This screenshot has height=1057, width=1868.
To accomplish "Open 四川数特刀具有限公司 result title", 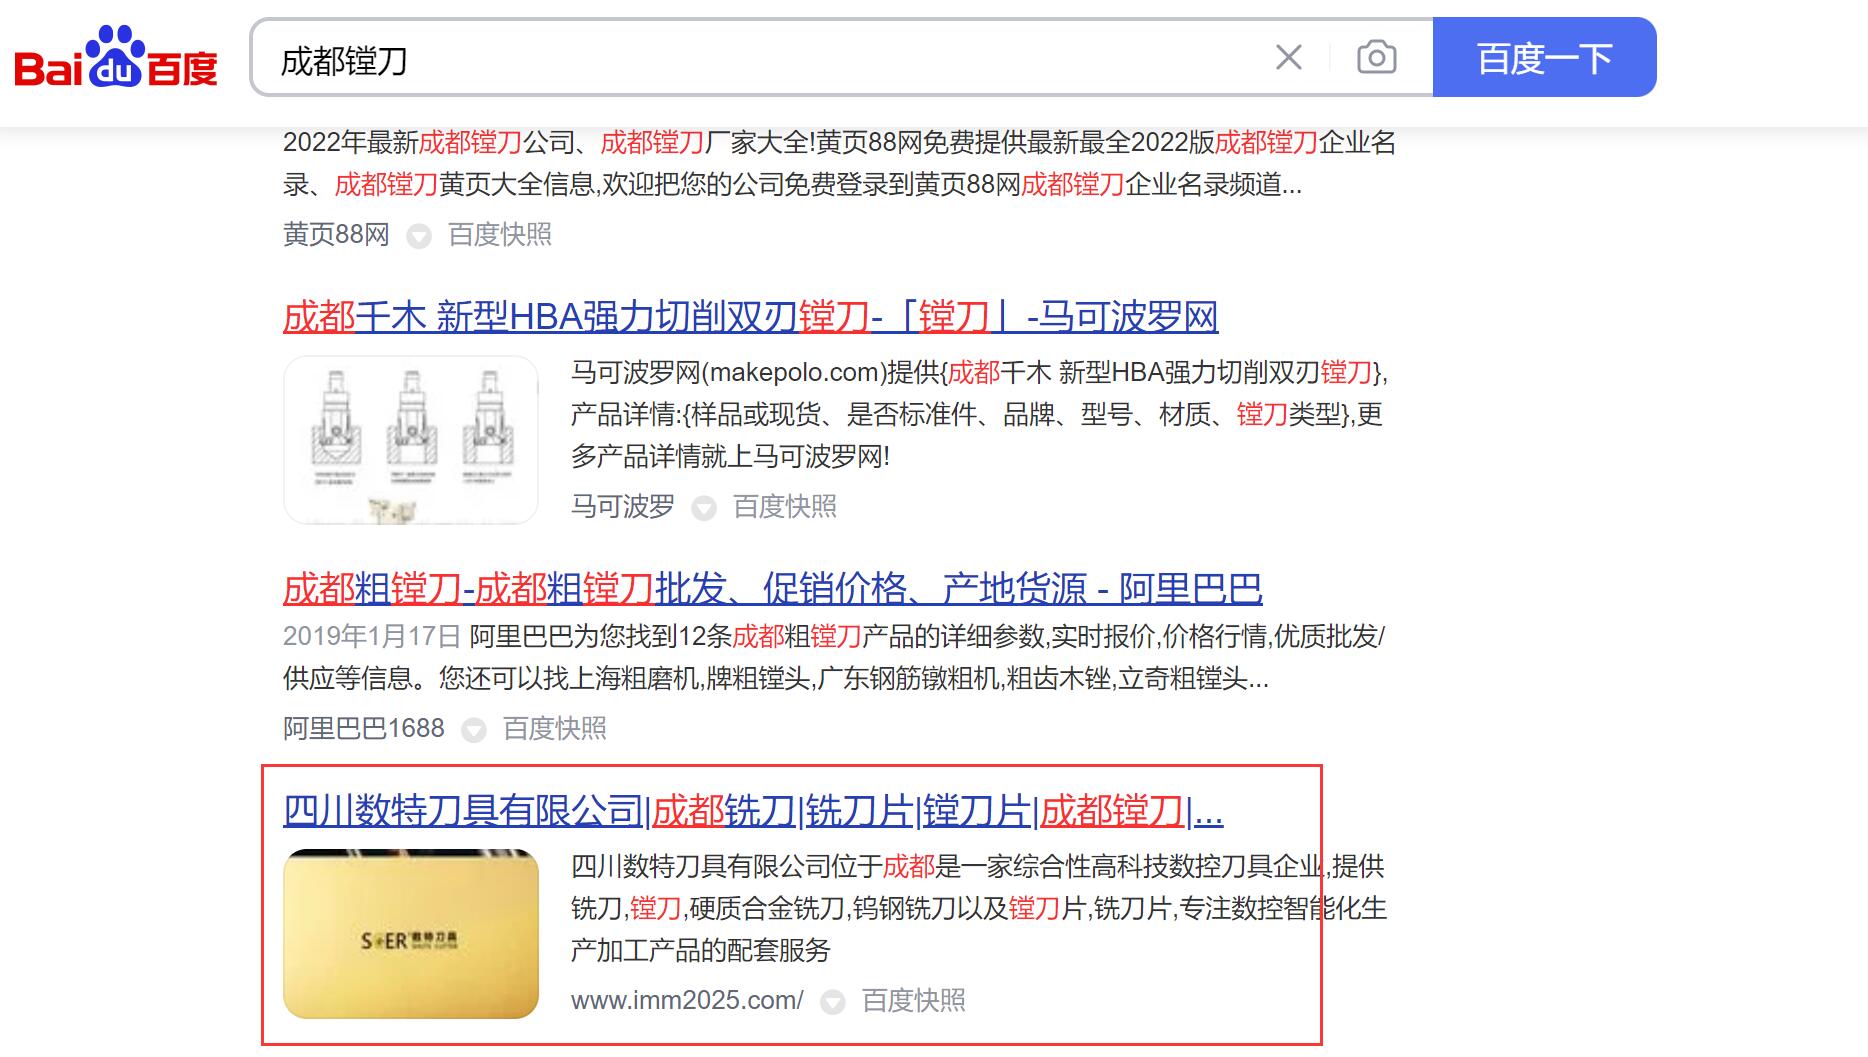I will (x=752, y=811).
